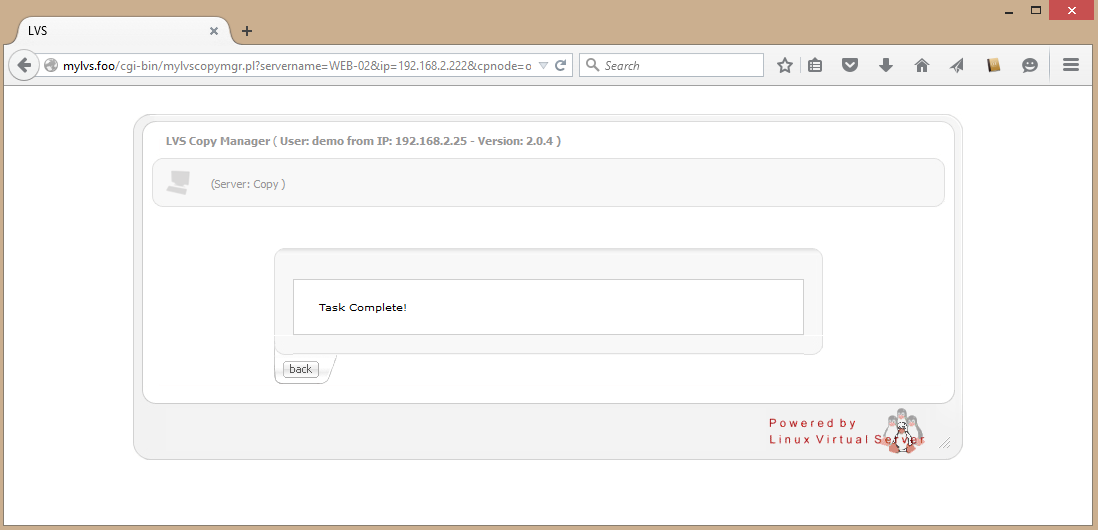The width and height of the screenshot is (1098, 530).
Task: Select the LVS tab
Action: click(x=110, y=31)
